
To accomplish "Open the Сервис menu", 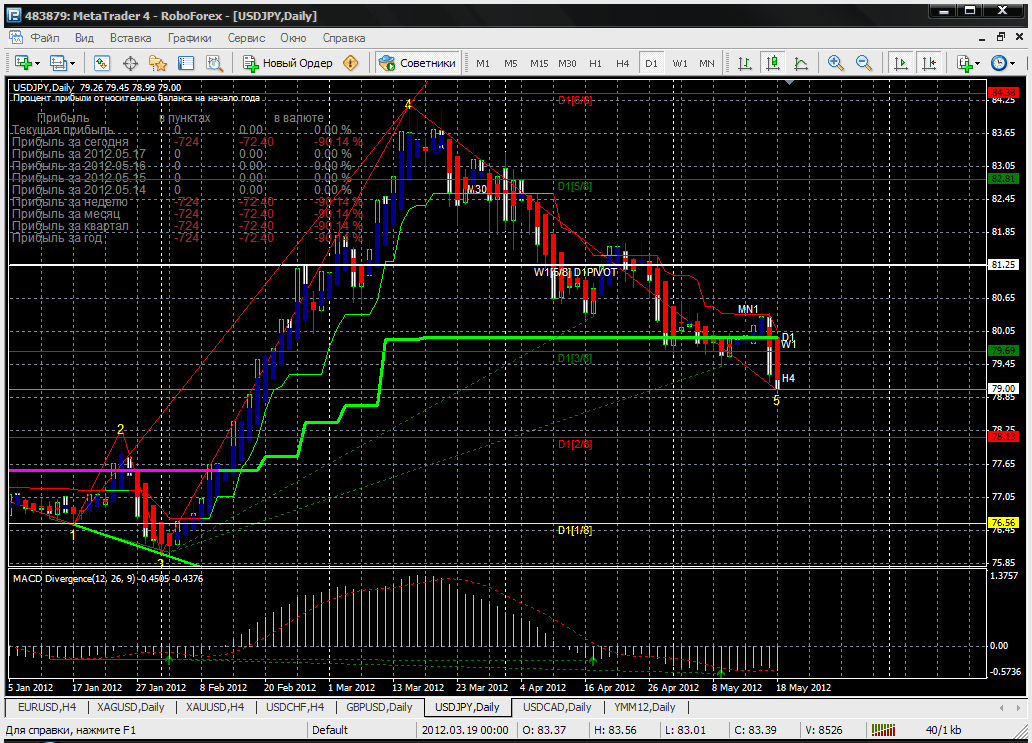I will pos(246,38).
